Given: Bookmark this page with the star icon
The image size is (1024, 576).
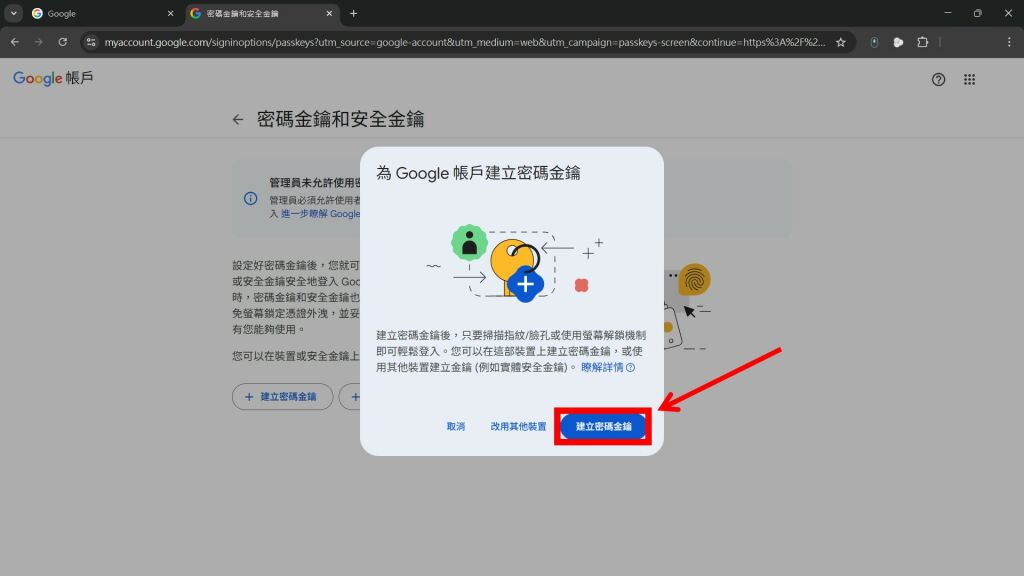Looking at the screenshot, I should click(x=841, y=42).
